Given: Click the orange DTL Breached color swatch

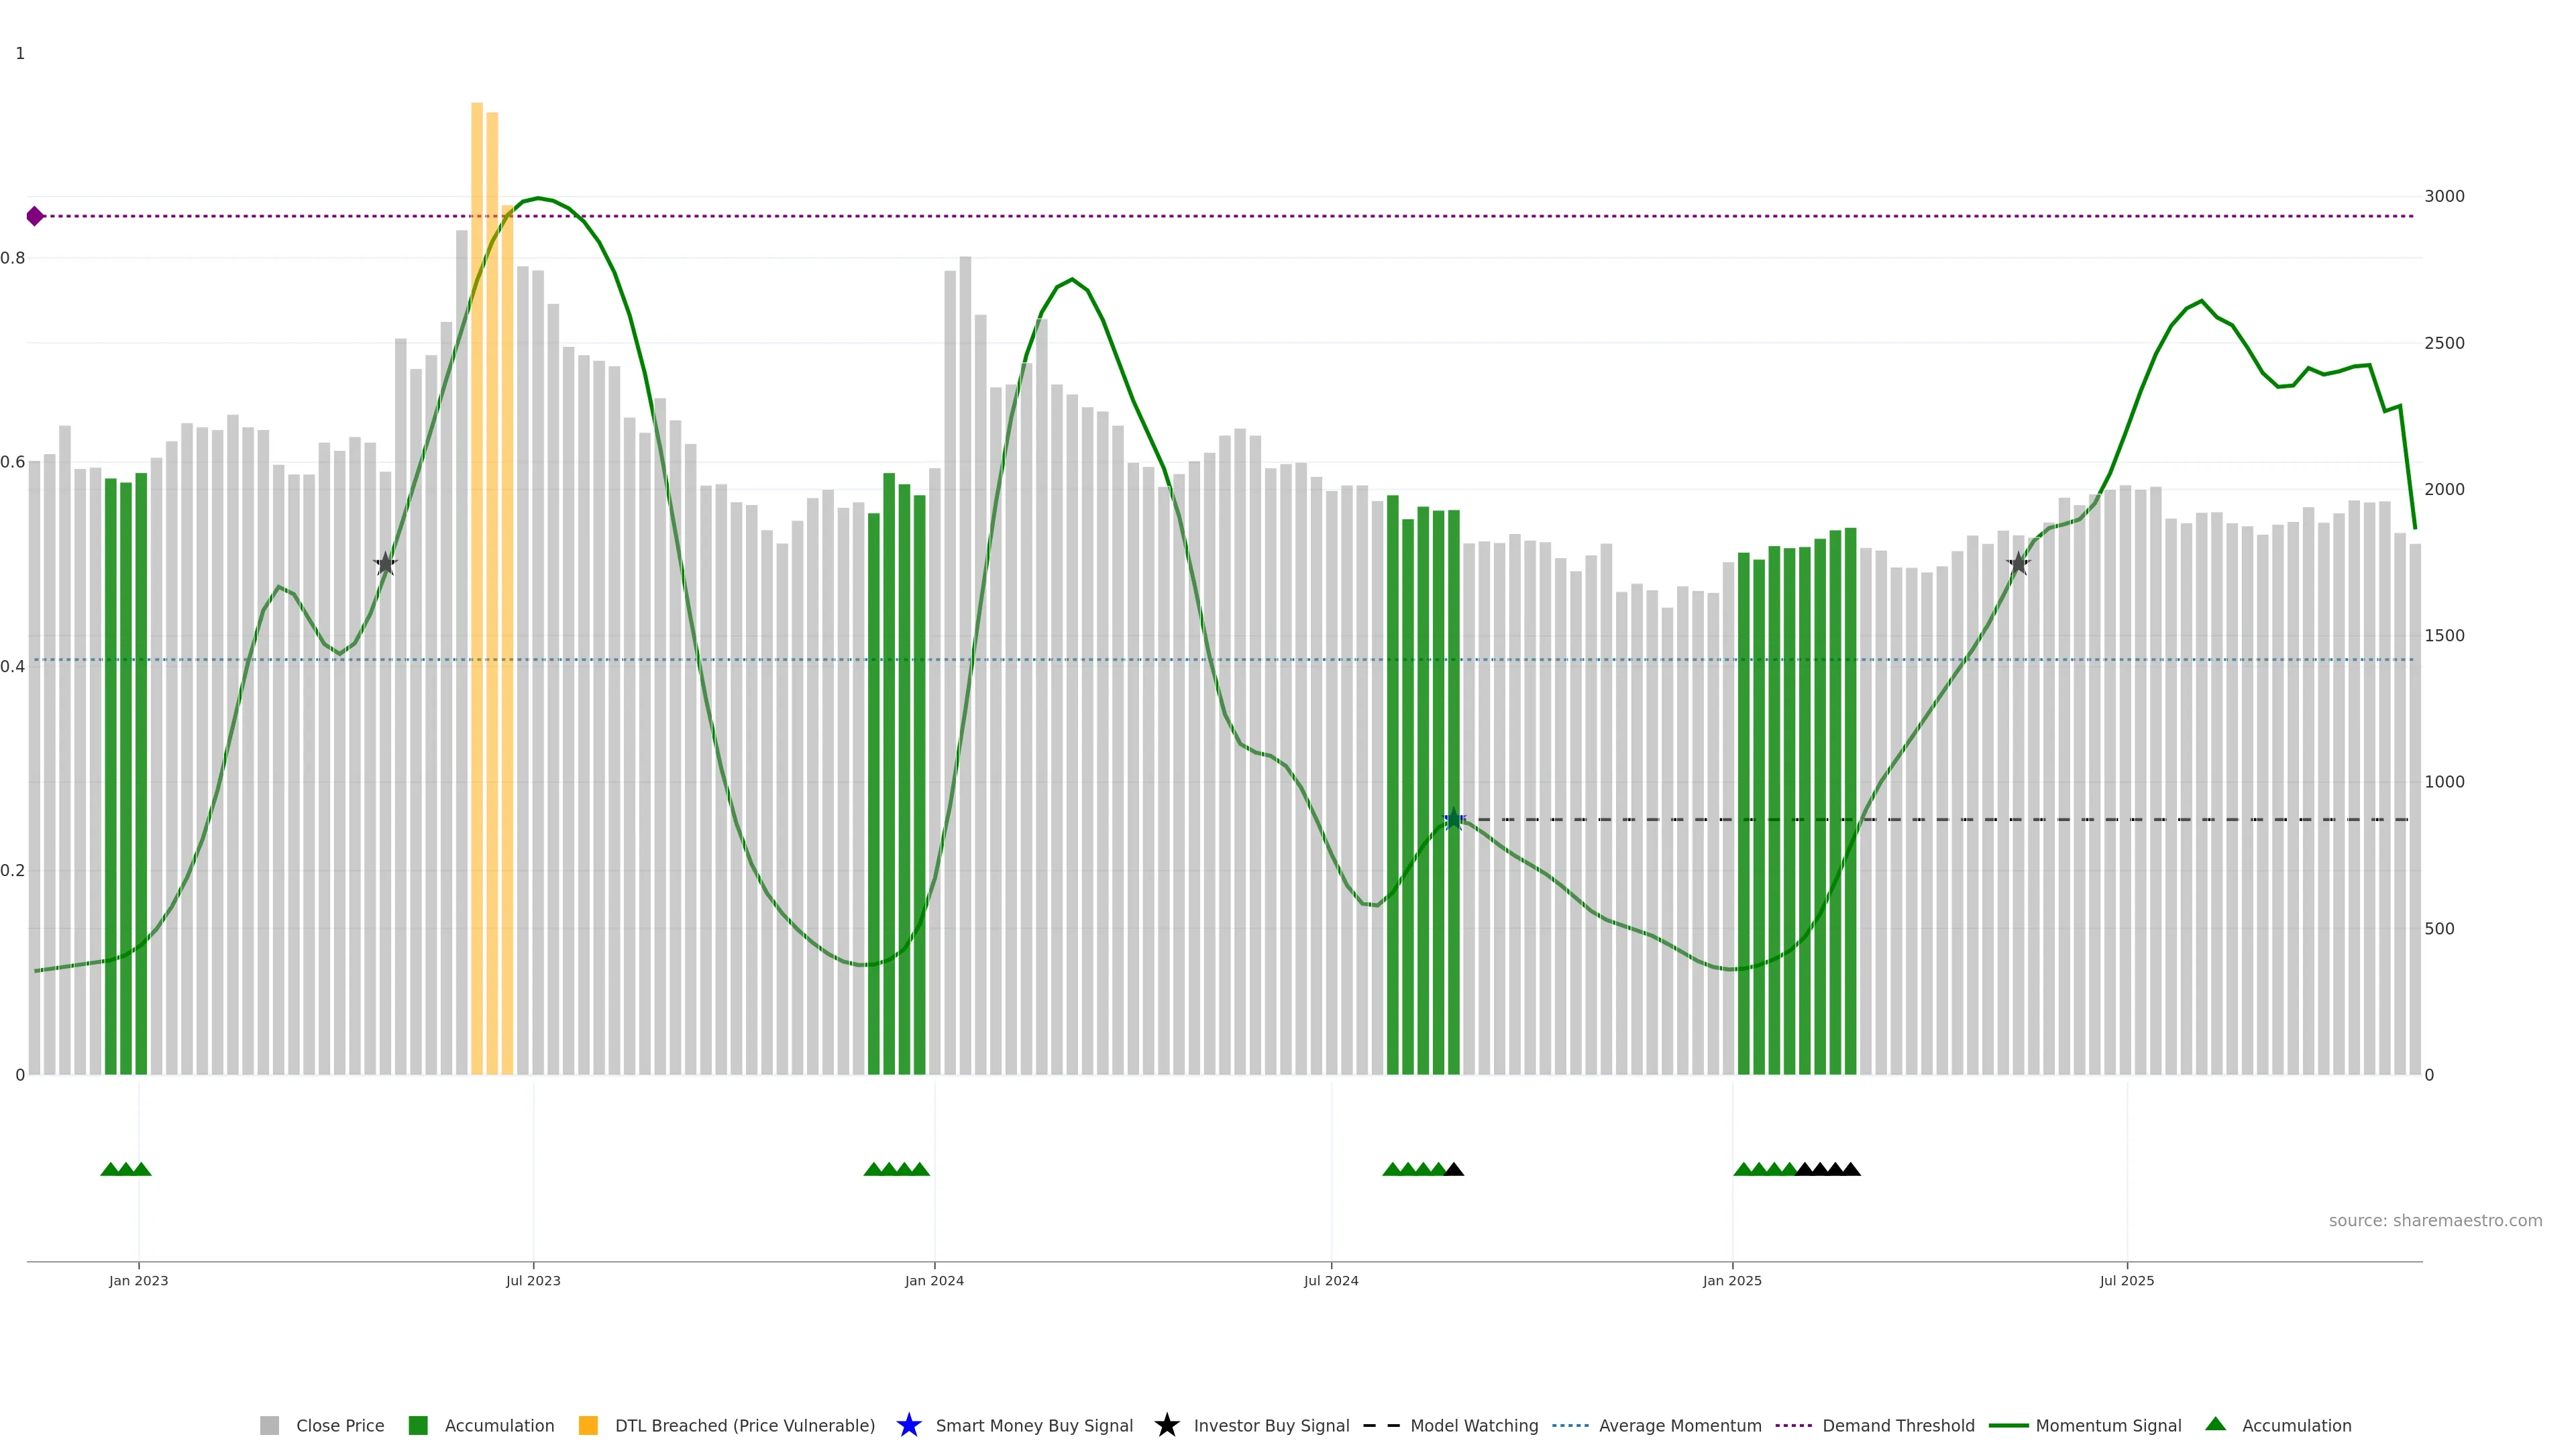Looking at the screenshot, I should click(x=588, y=1426).
